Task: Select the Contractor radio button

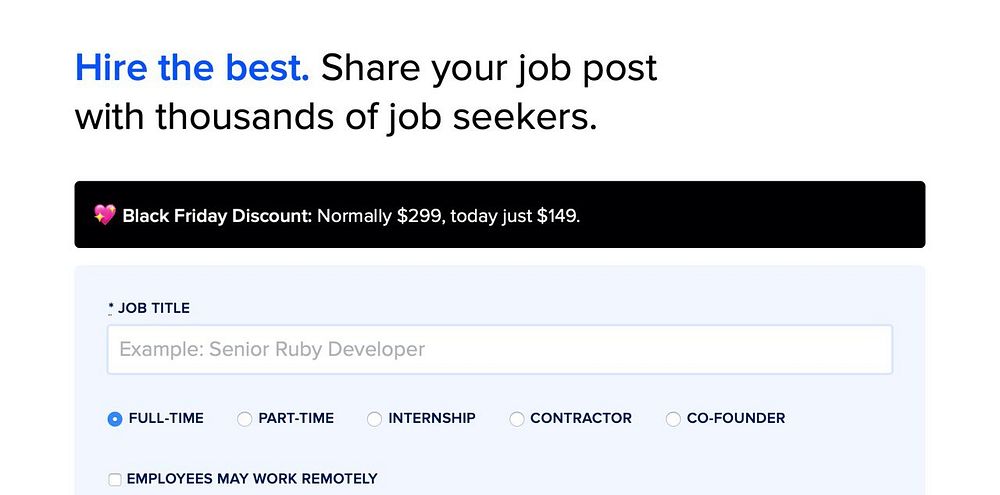Action: click(516, 419)
